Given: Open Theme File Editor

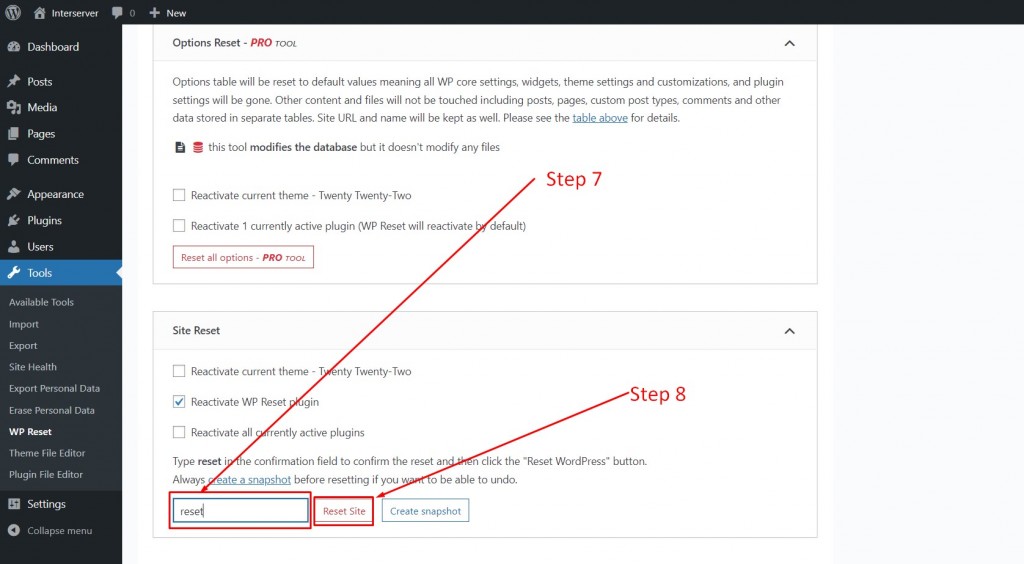Looking at the screenshot, I should (47, 453).
